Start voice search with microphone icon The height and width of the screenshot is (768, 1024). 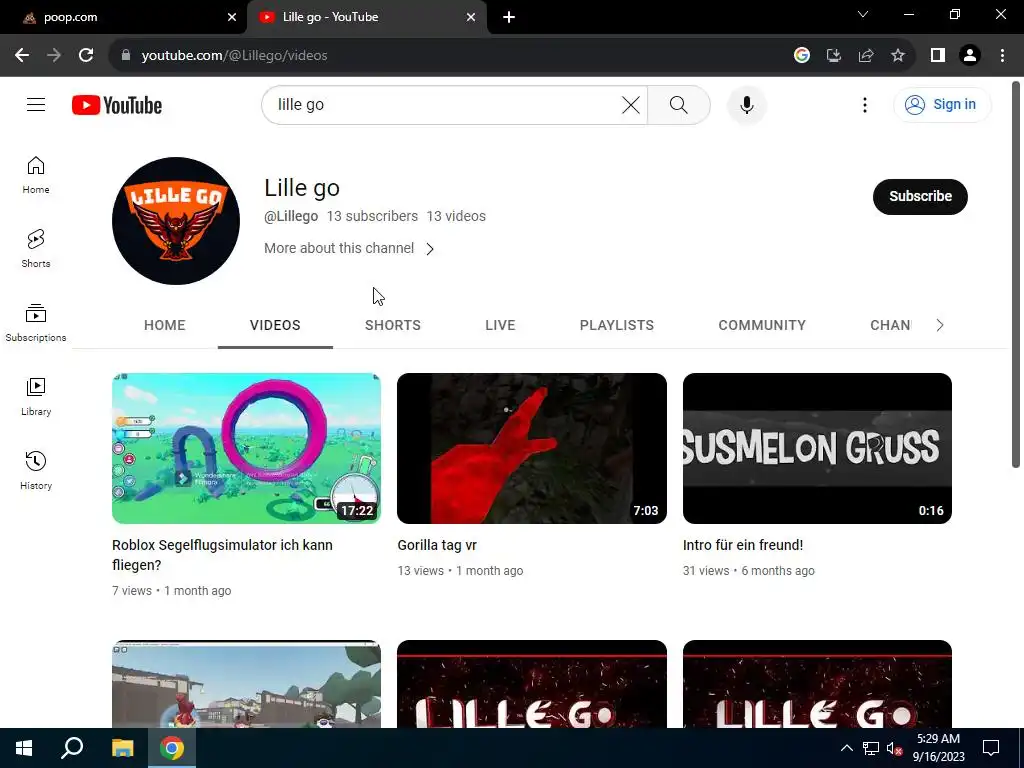[746, 104]
